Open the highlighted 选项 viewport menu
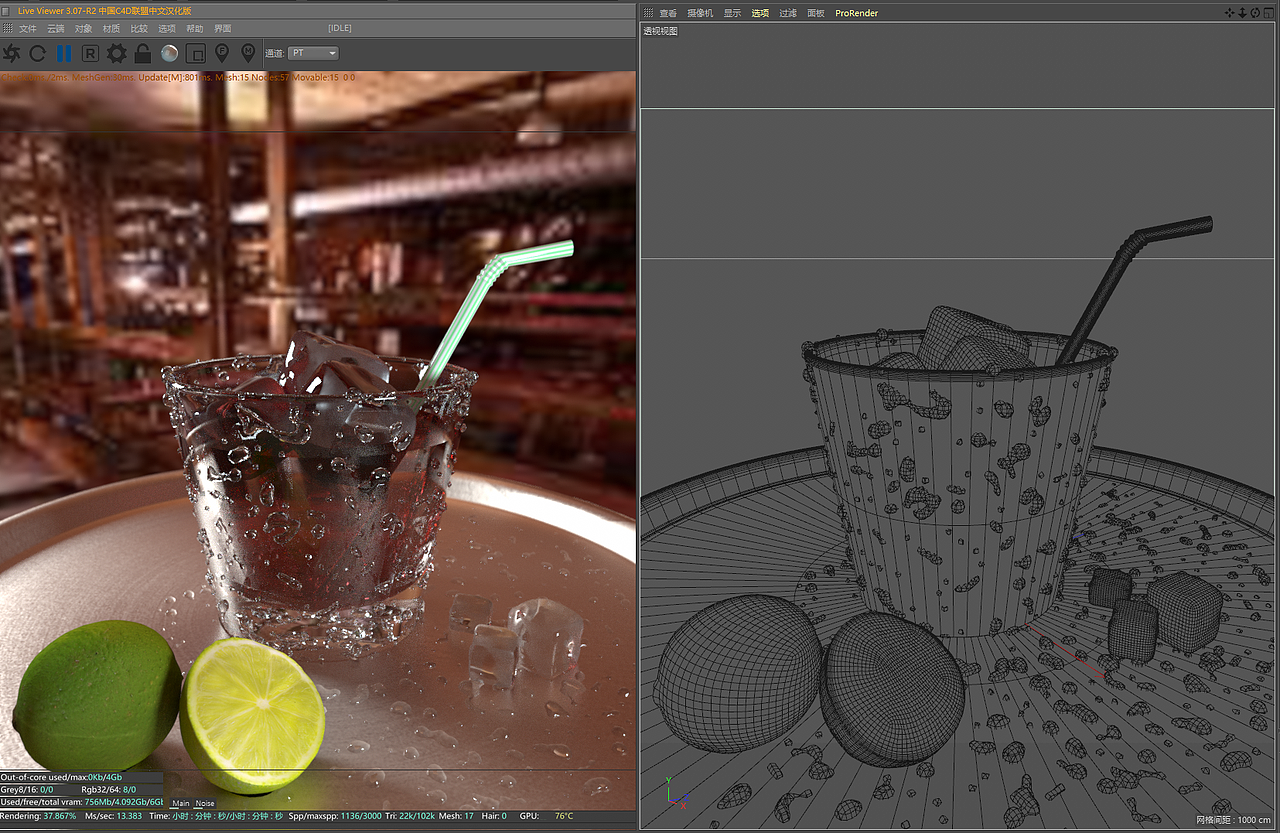The image size is (1280, 833). (761, 13)
